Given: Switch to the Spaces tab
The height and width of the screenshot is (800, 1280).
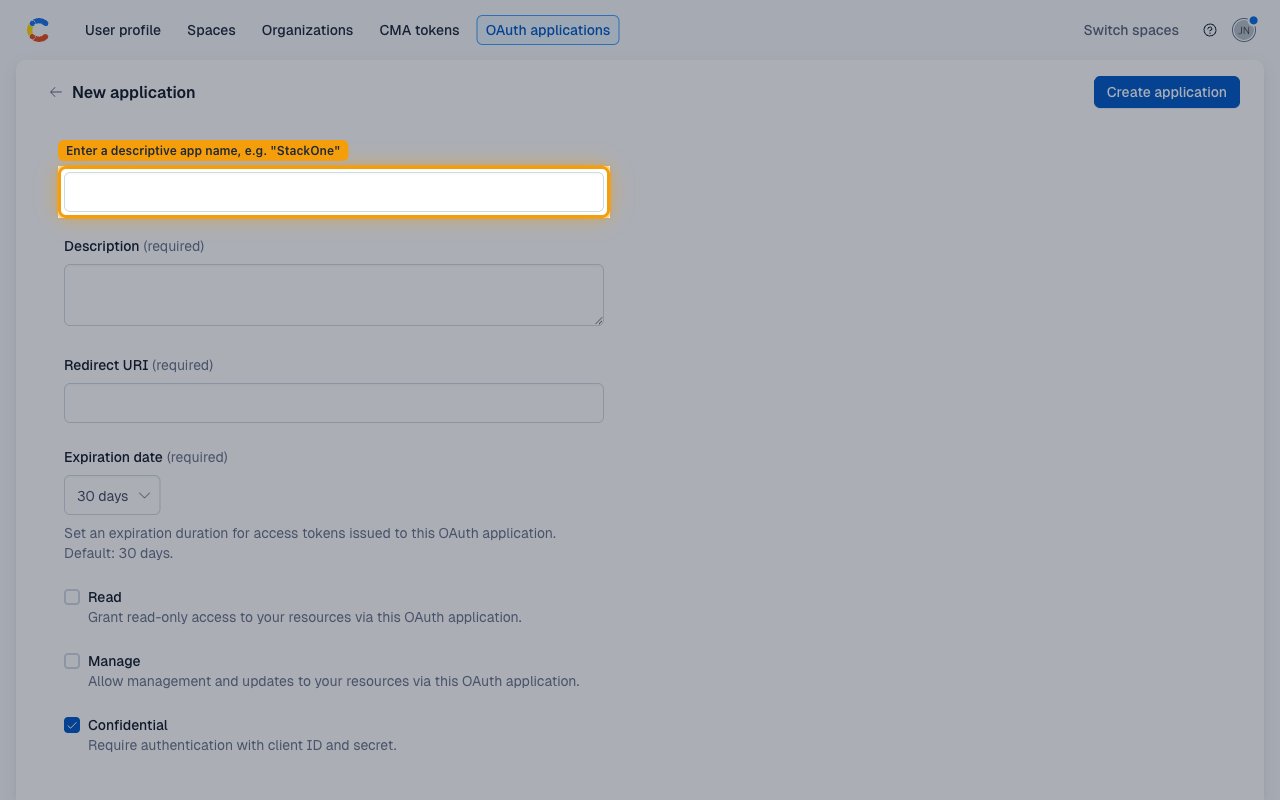Looking at the screenshot, I should pos(211,30).
